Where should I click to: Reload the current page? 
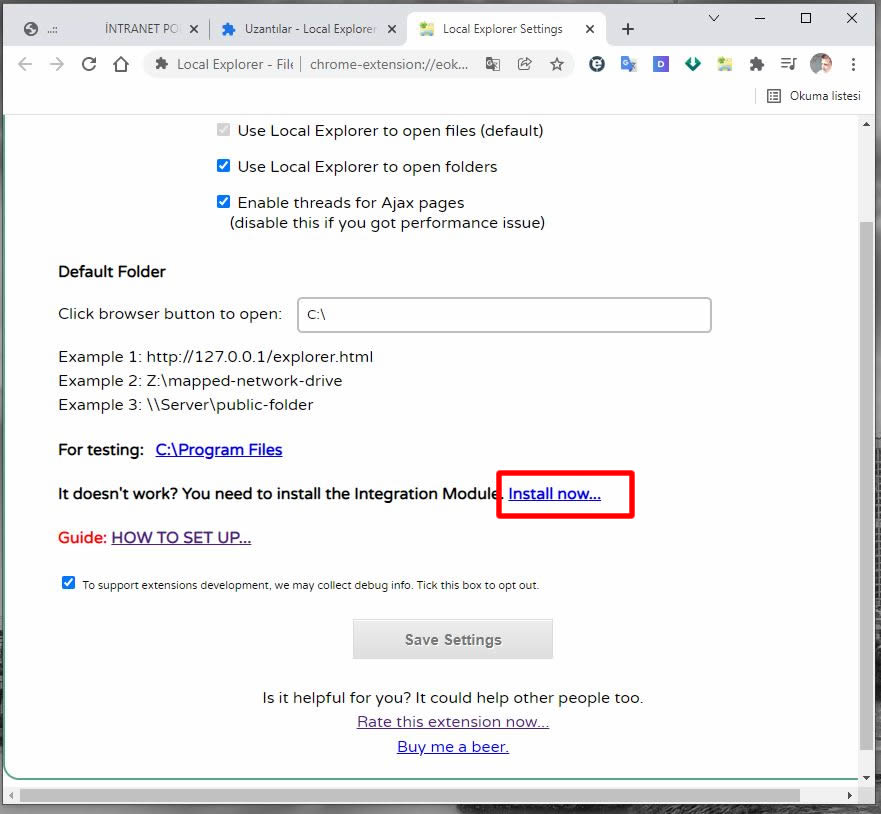[89, 64]
